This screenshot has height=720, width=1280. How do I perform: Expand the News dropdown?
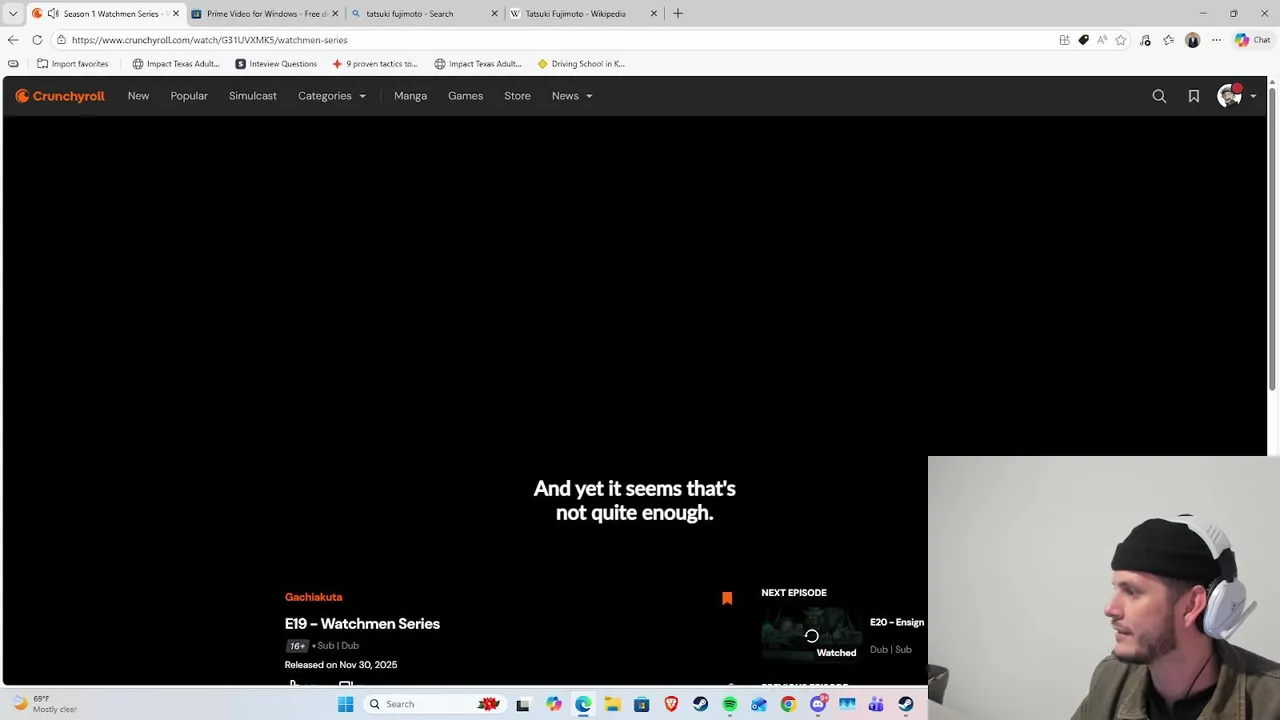click(572, 96)
